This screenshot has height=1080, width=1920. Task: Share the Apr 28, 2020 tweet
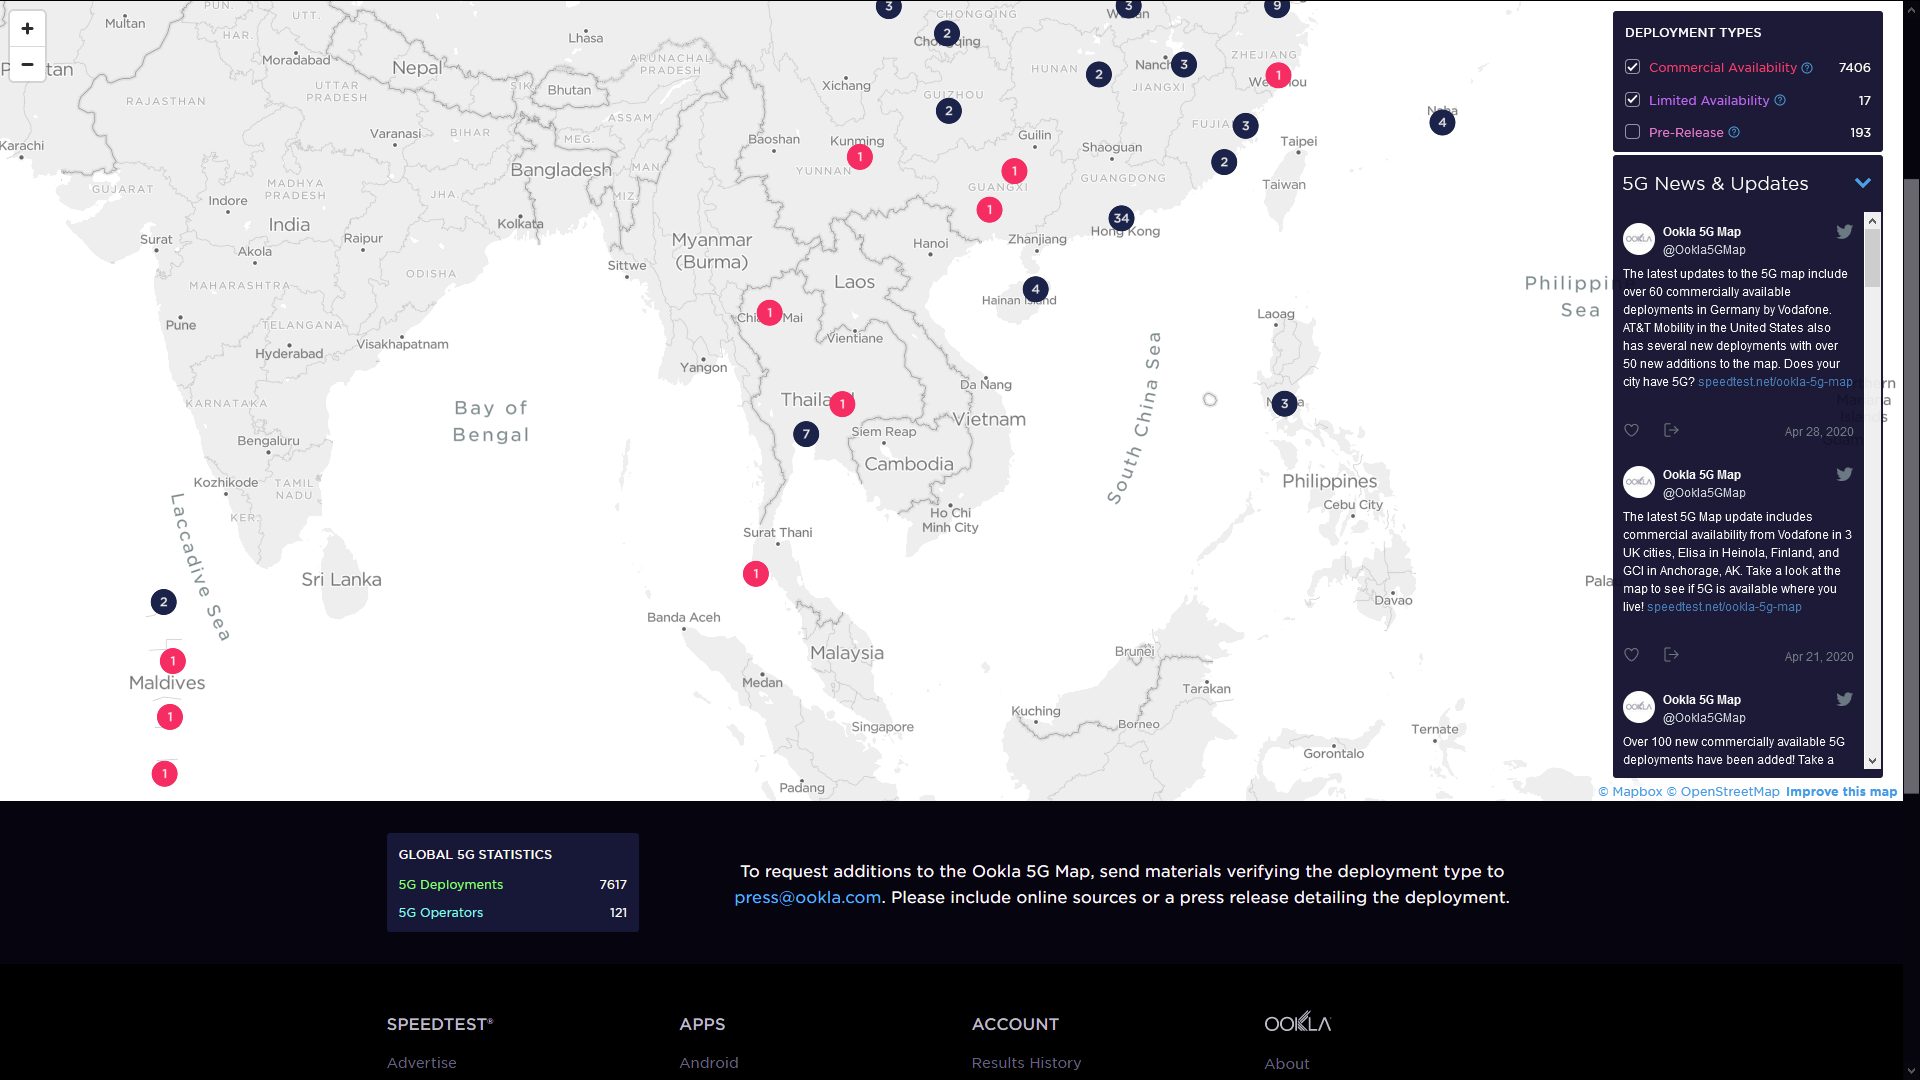(1671, 430)
